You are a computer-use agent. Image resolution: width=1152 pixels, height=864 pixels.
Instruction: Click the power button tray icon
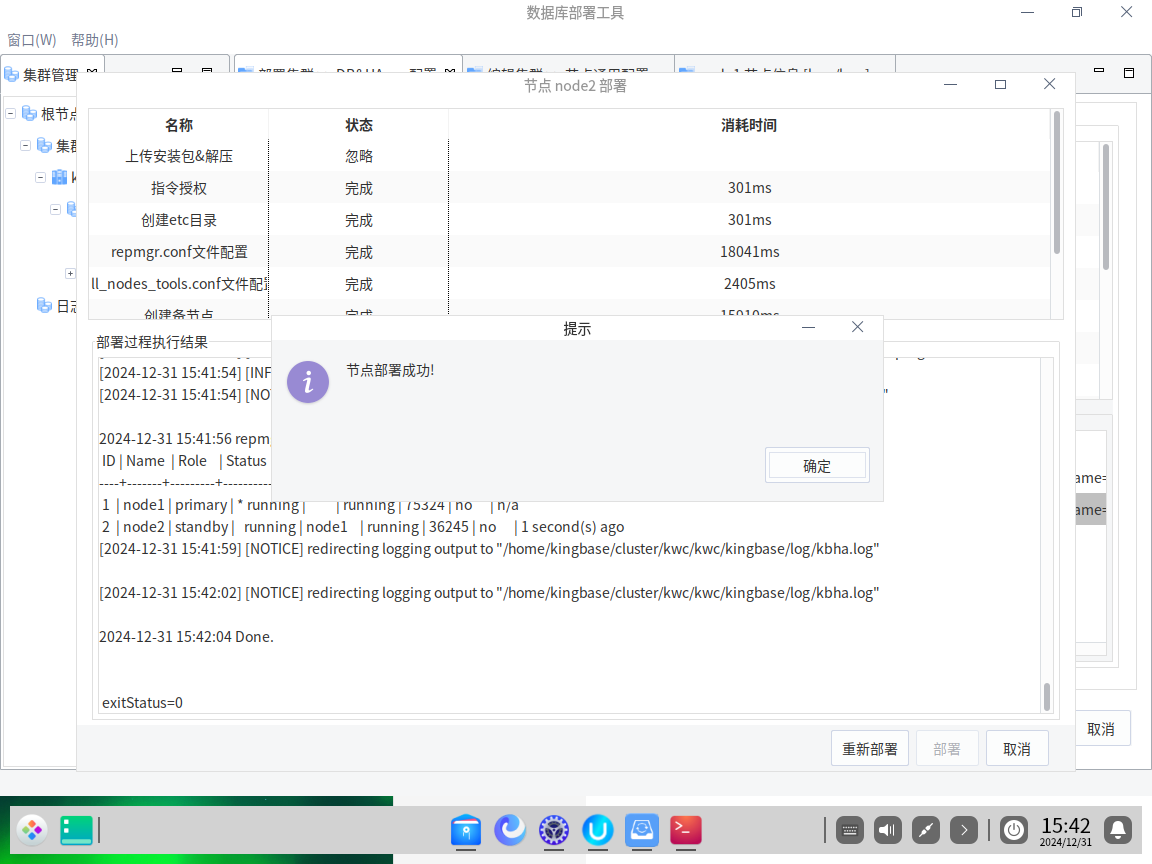point(1014,829)
